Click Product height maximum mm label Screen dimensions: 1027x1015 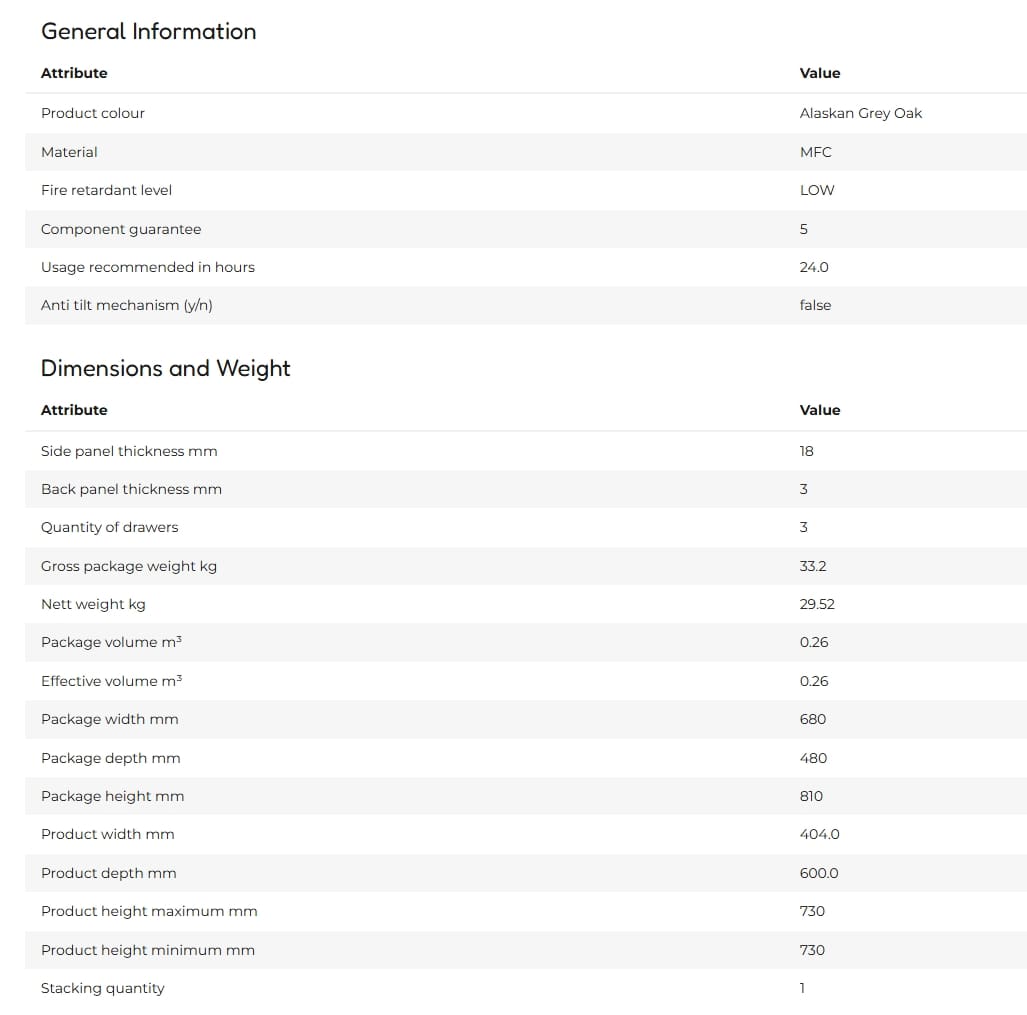(149, 911)
